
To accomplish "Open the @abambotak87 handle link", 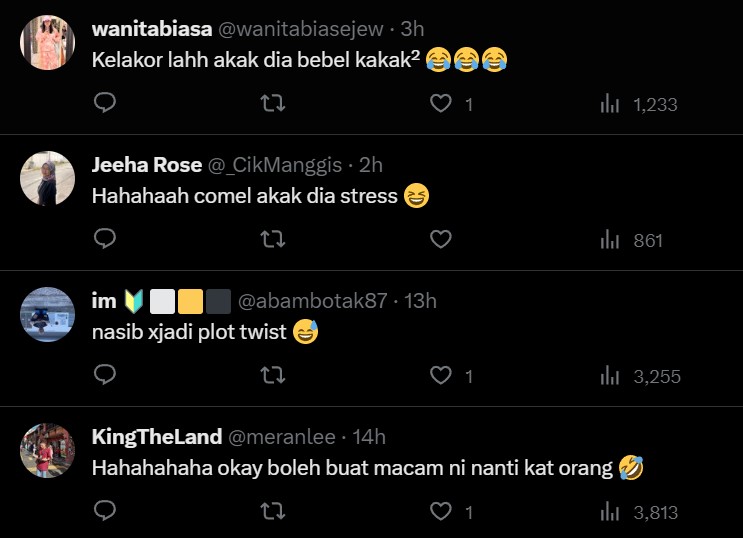I will point(313,301).
